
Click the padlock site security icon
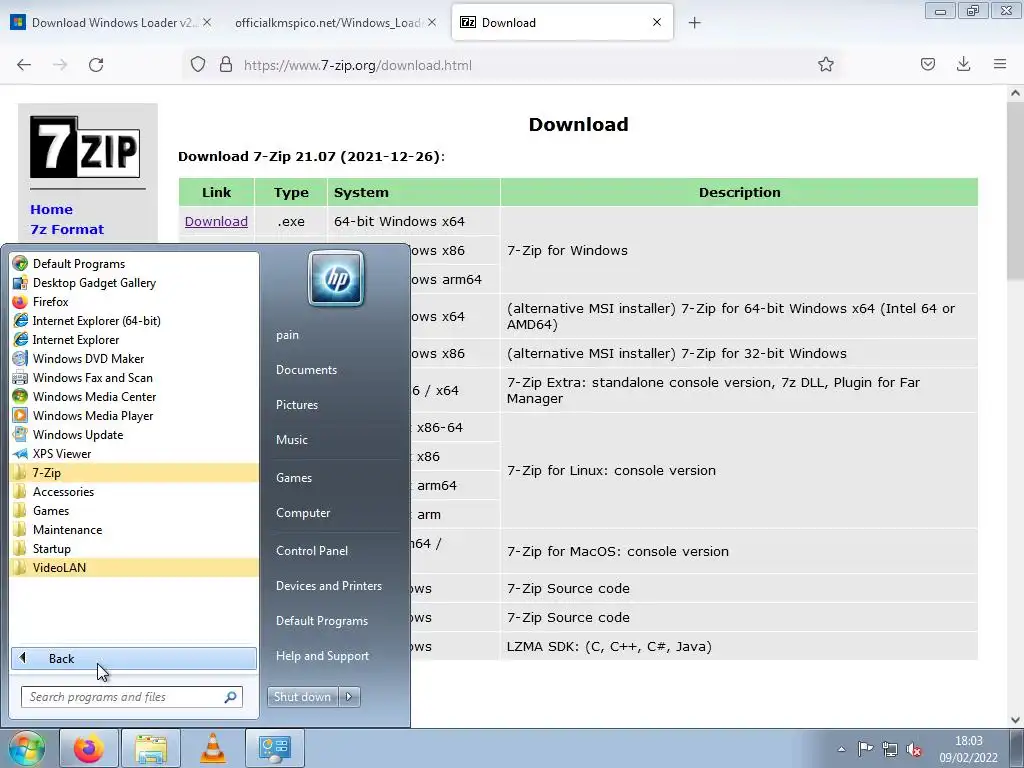(x=226, y=65)
